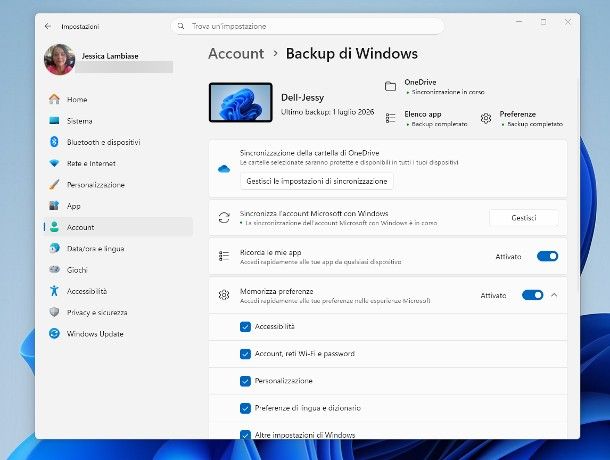Click 'Sincronizza l'account Microsoft con Windows' title
The image size is (610, 460).
click(314, 213)
